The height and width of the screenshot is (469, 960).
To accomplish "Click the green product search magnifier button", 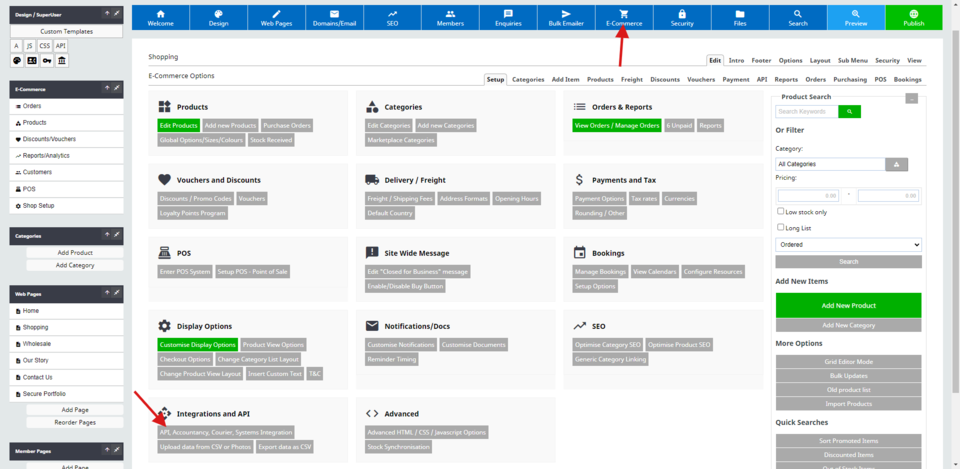I will [x=849, y=112].
